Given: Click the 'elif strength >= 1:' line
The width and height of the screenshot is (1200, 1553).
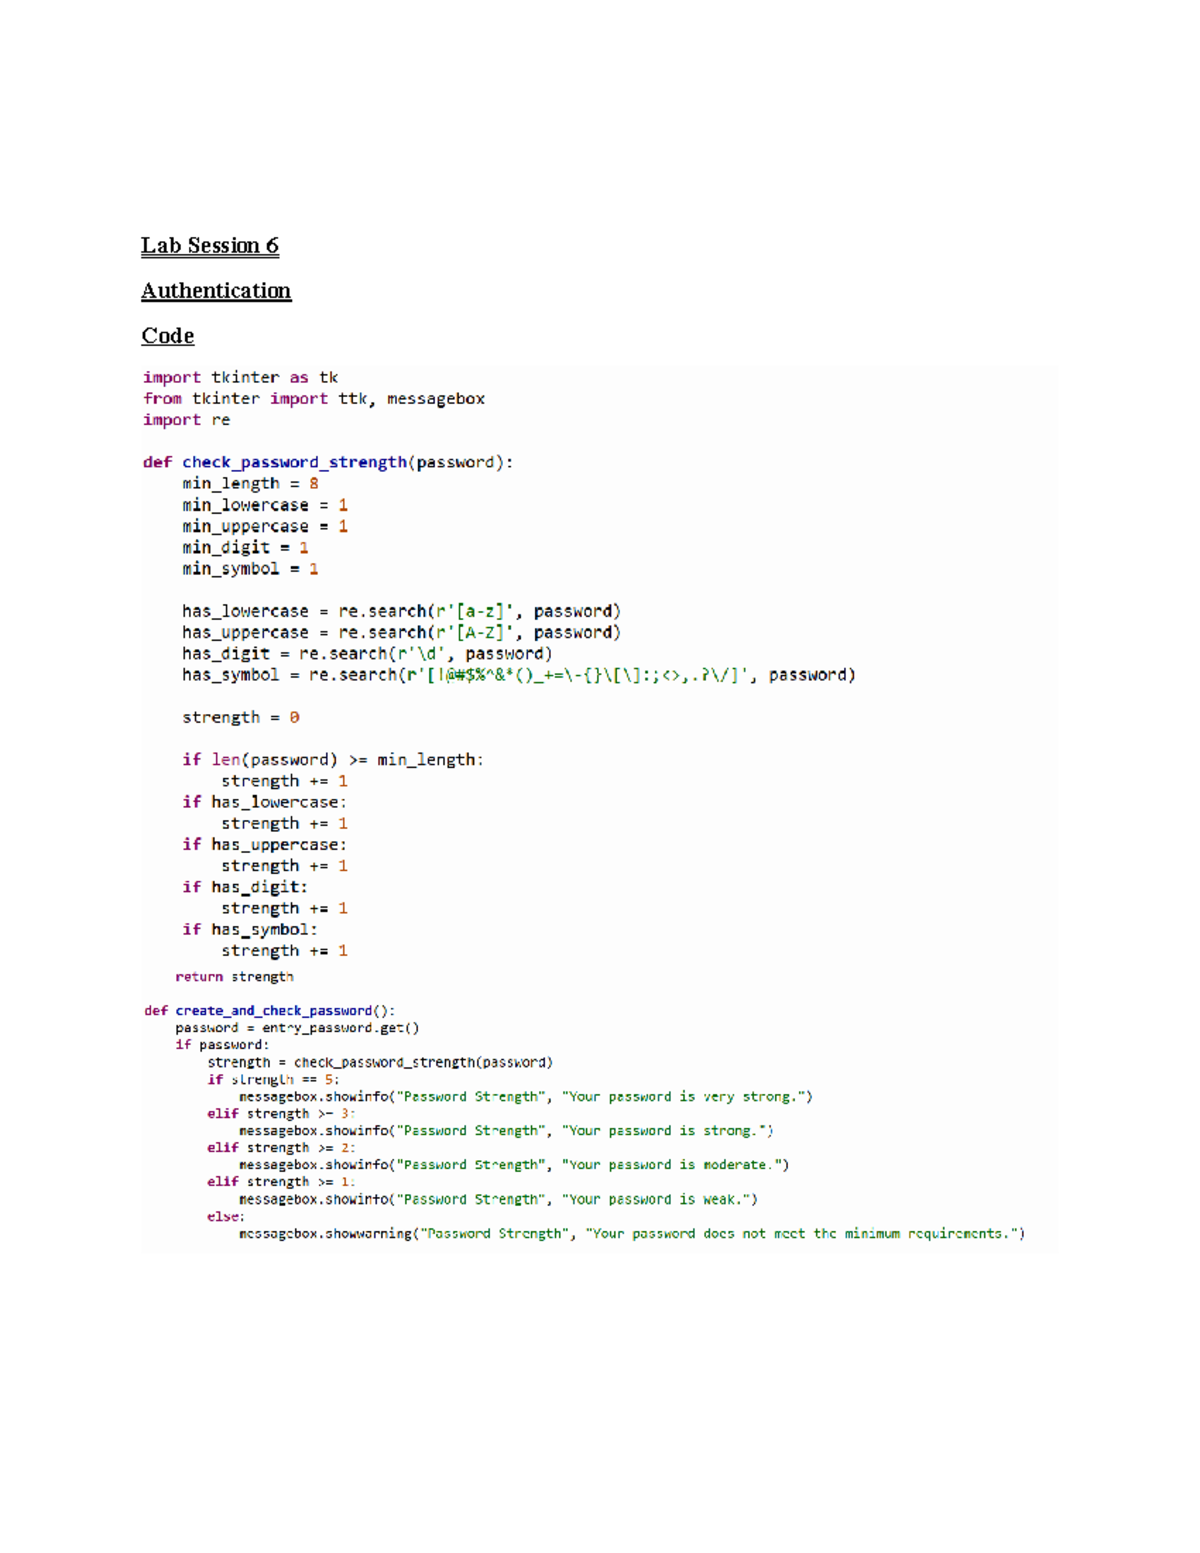Looking at the screenshot, I should click(281, 1181).
